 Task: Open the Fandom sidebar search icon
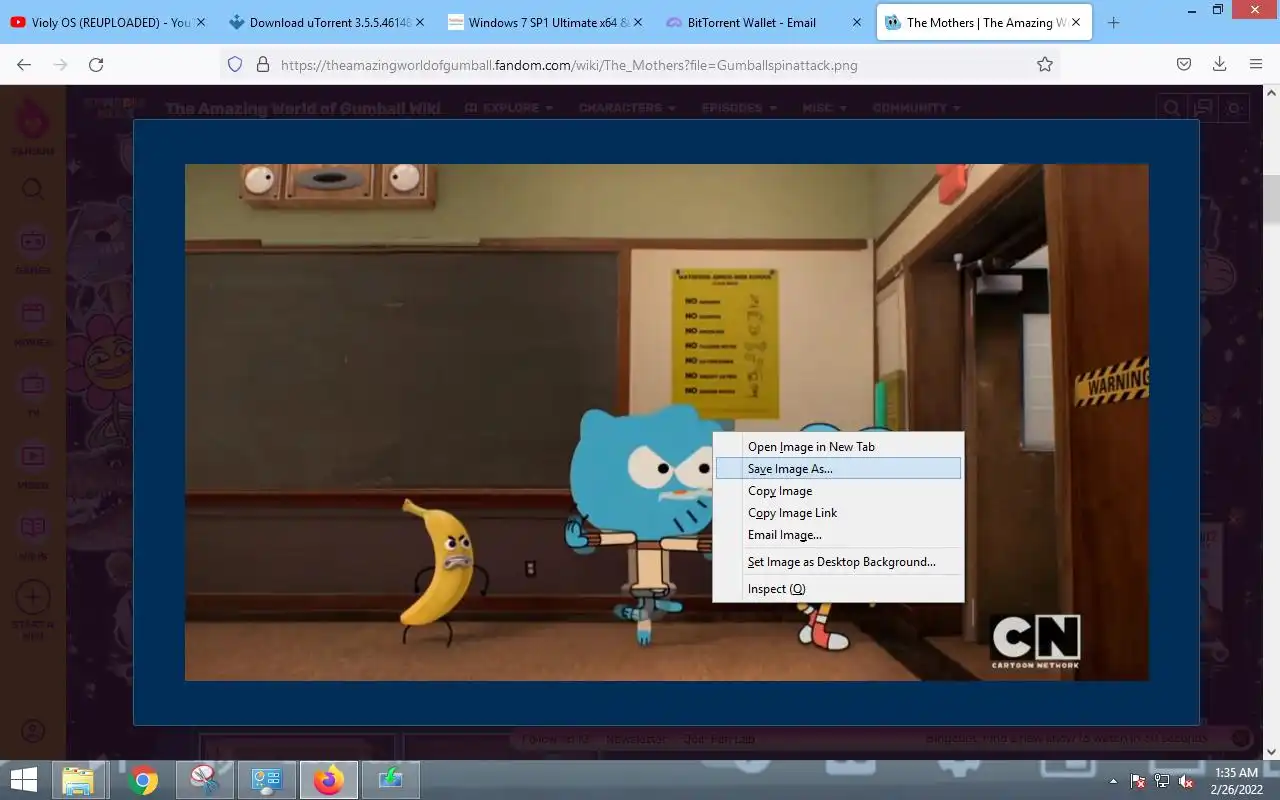coord(33,189)
